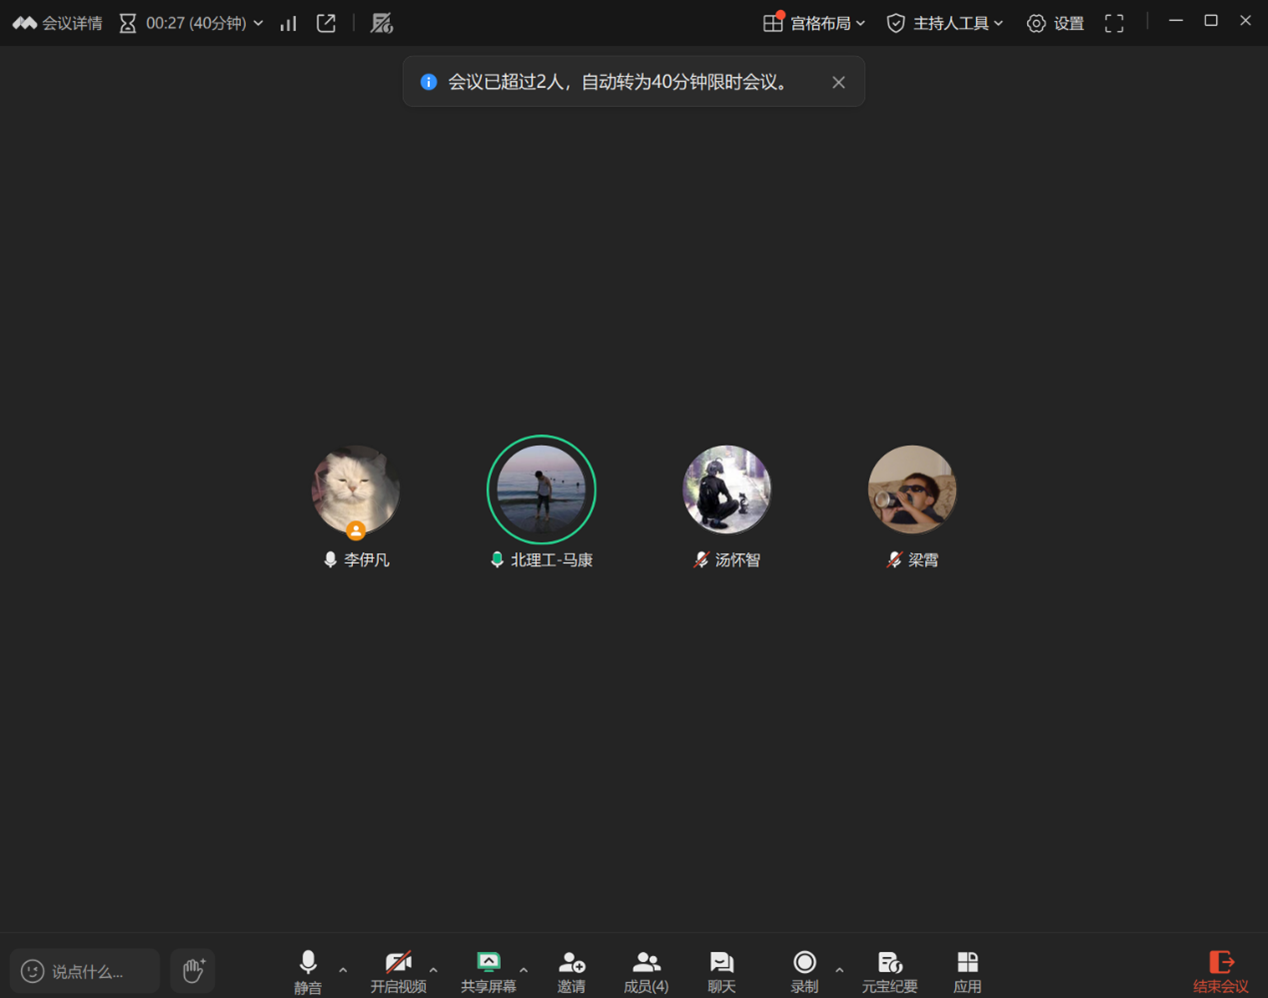Image resolution: width=1268 pixels, height=998 pixels.
Task: Click the 说点什么 message input field
Action: (86, 971)
